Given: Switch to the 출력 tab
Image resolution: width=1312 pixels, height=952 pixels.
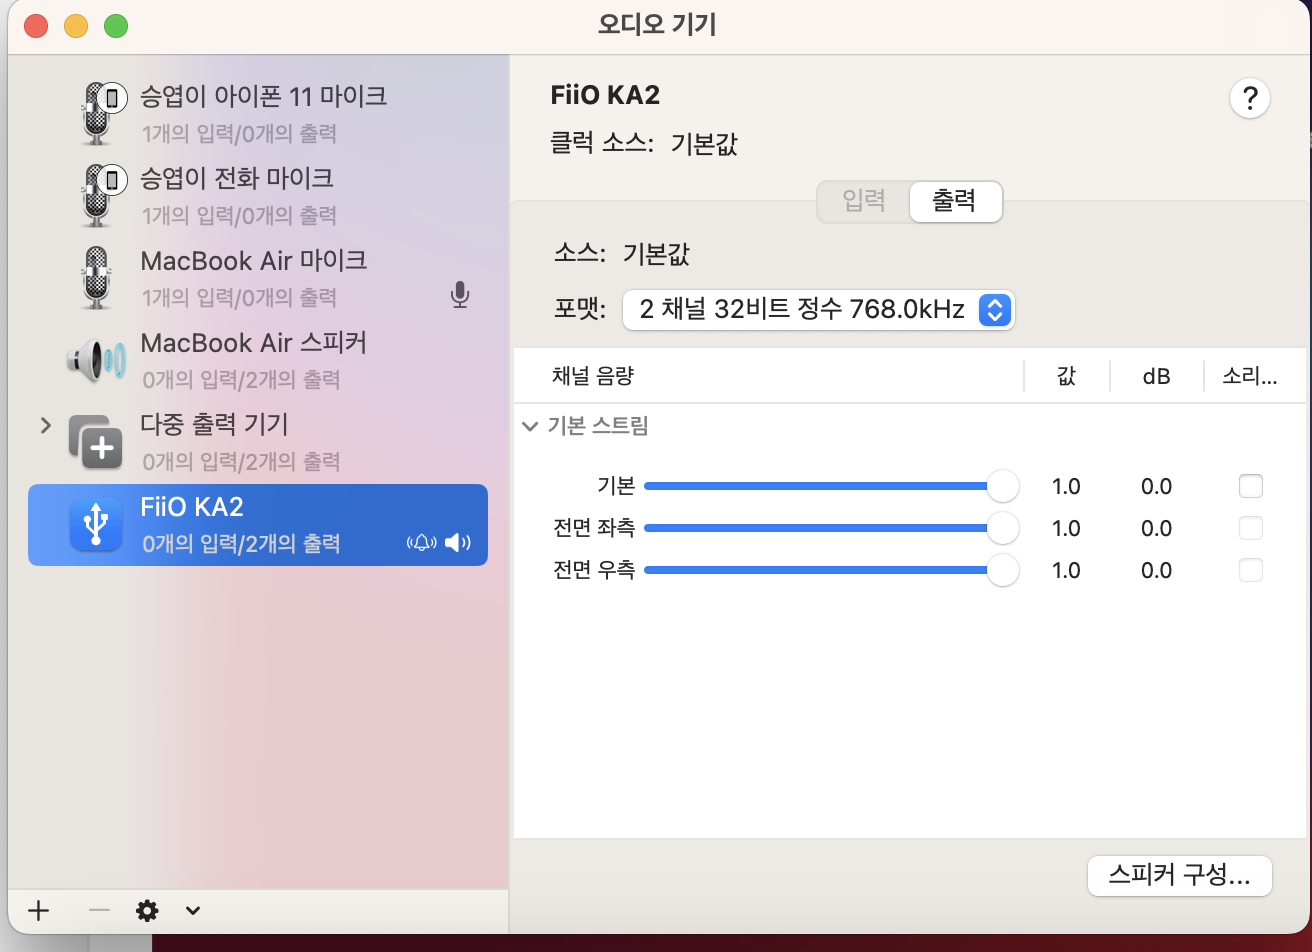Looking at the screenshot, I should 955,201.
